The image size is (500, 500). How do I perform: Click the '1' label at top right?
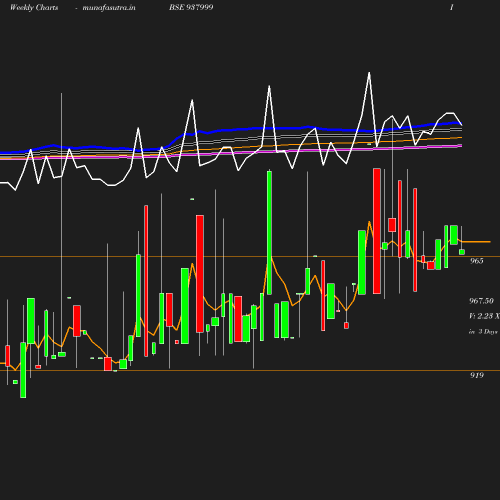pyautogui.click(x=452, y=7)
